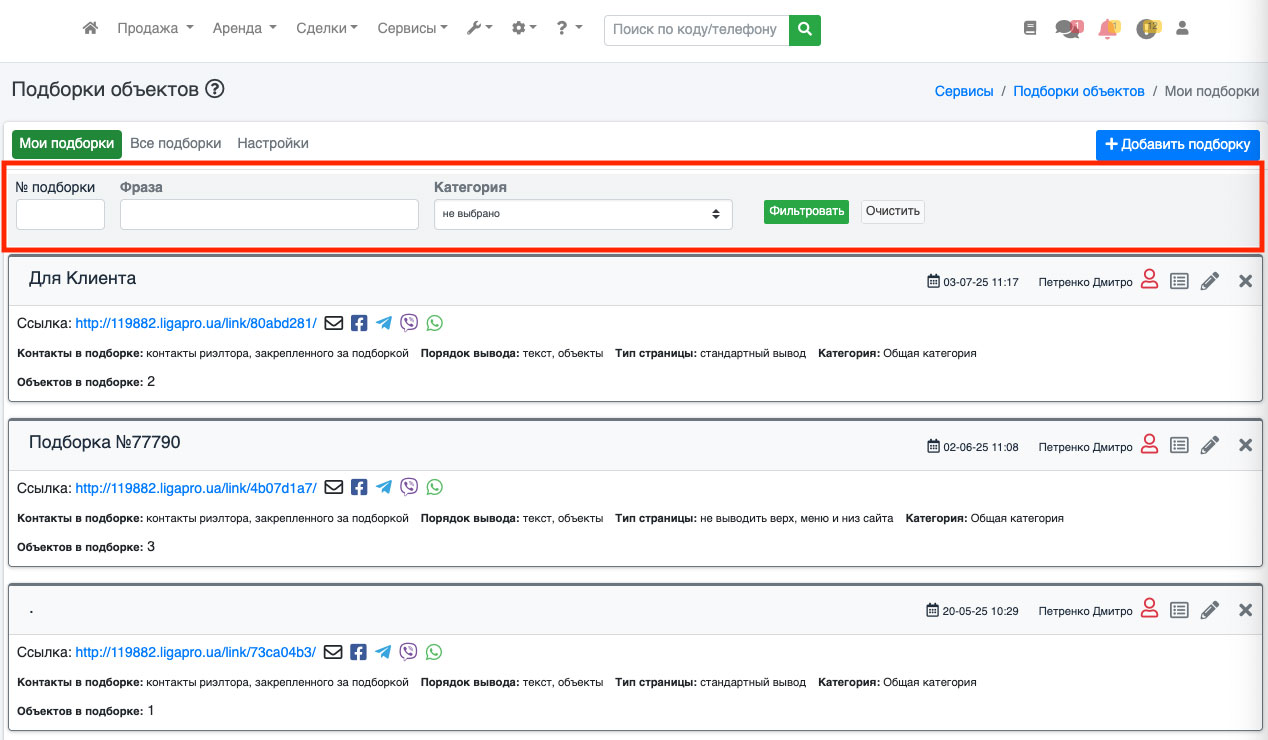
Task: Share 'Подборка №77790' link via Viber
Action: pos(409,487)
